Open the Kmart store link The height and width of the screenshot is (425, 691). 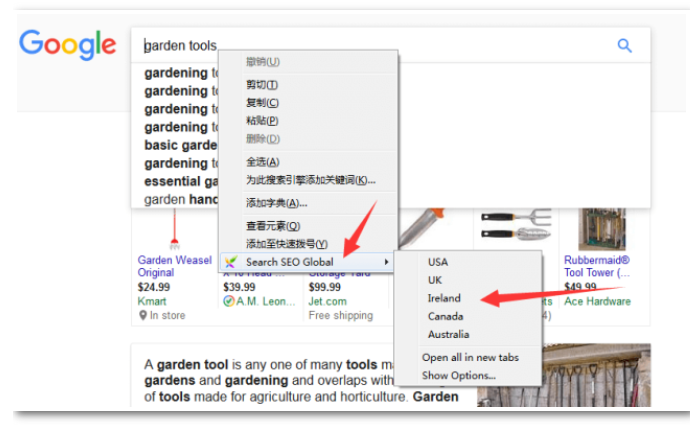point(152,301)
